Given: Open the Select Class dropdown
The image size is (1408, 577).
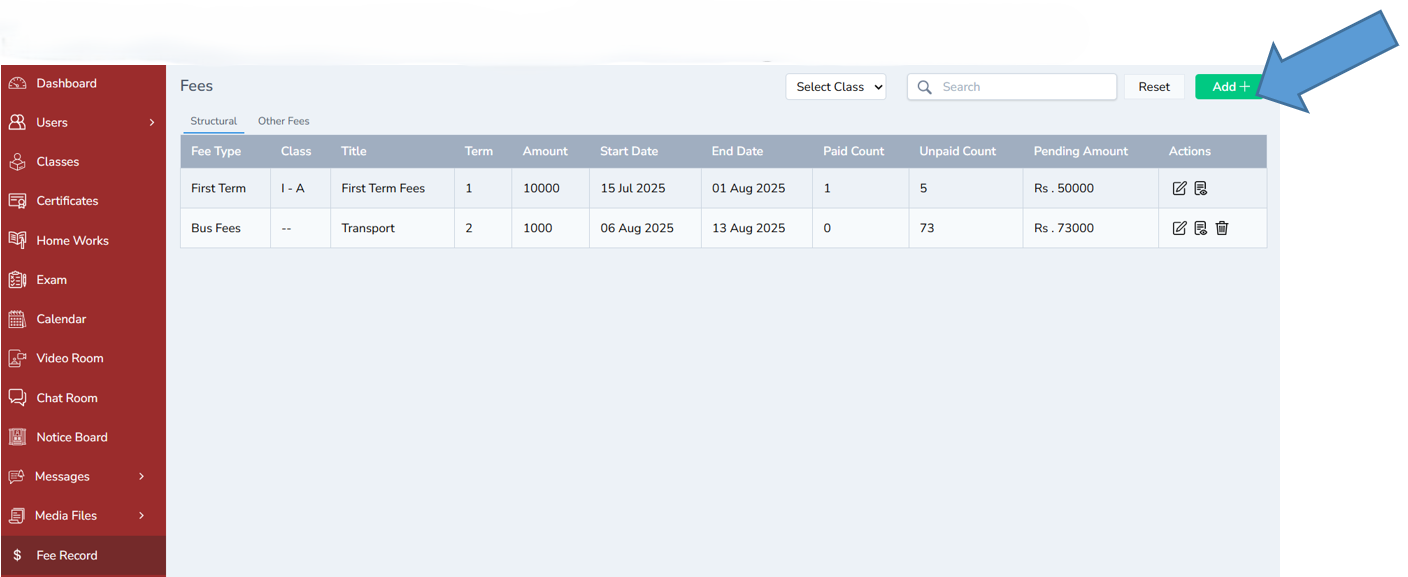Looking at the screenshot, I should point(835,86).
